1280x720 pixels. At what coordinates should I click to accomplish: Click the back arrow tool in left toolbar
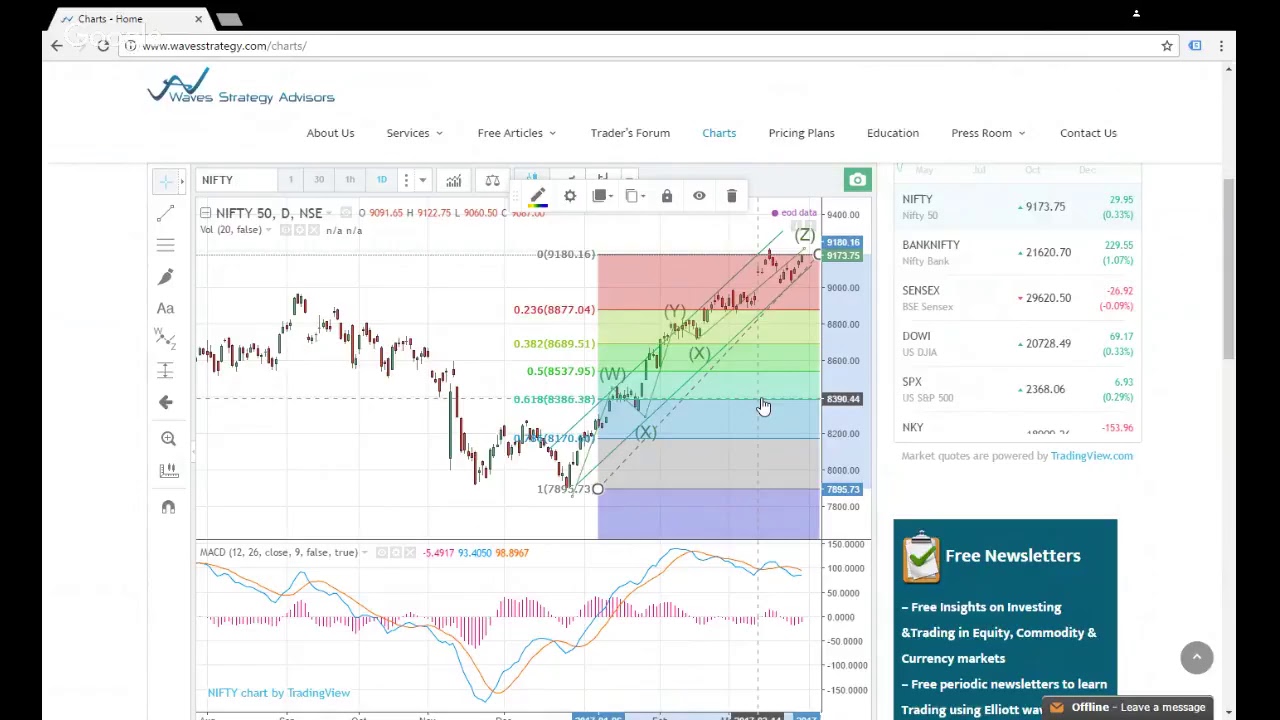coord(166,402)
